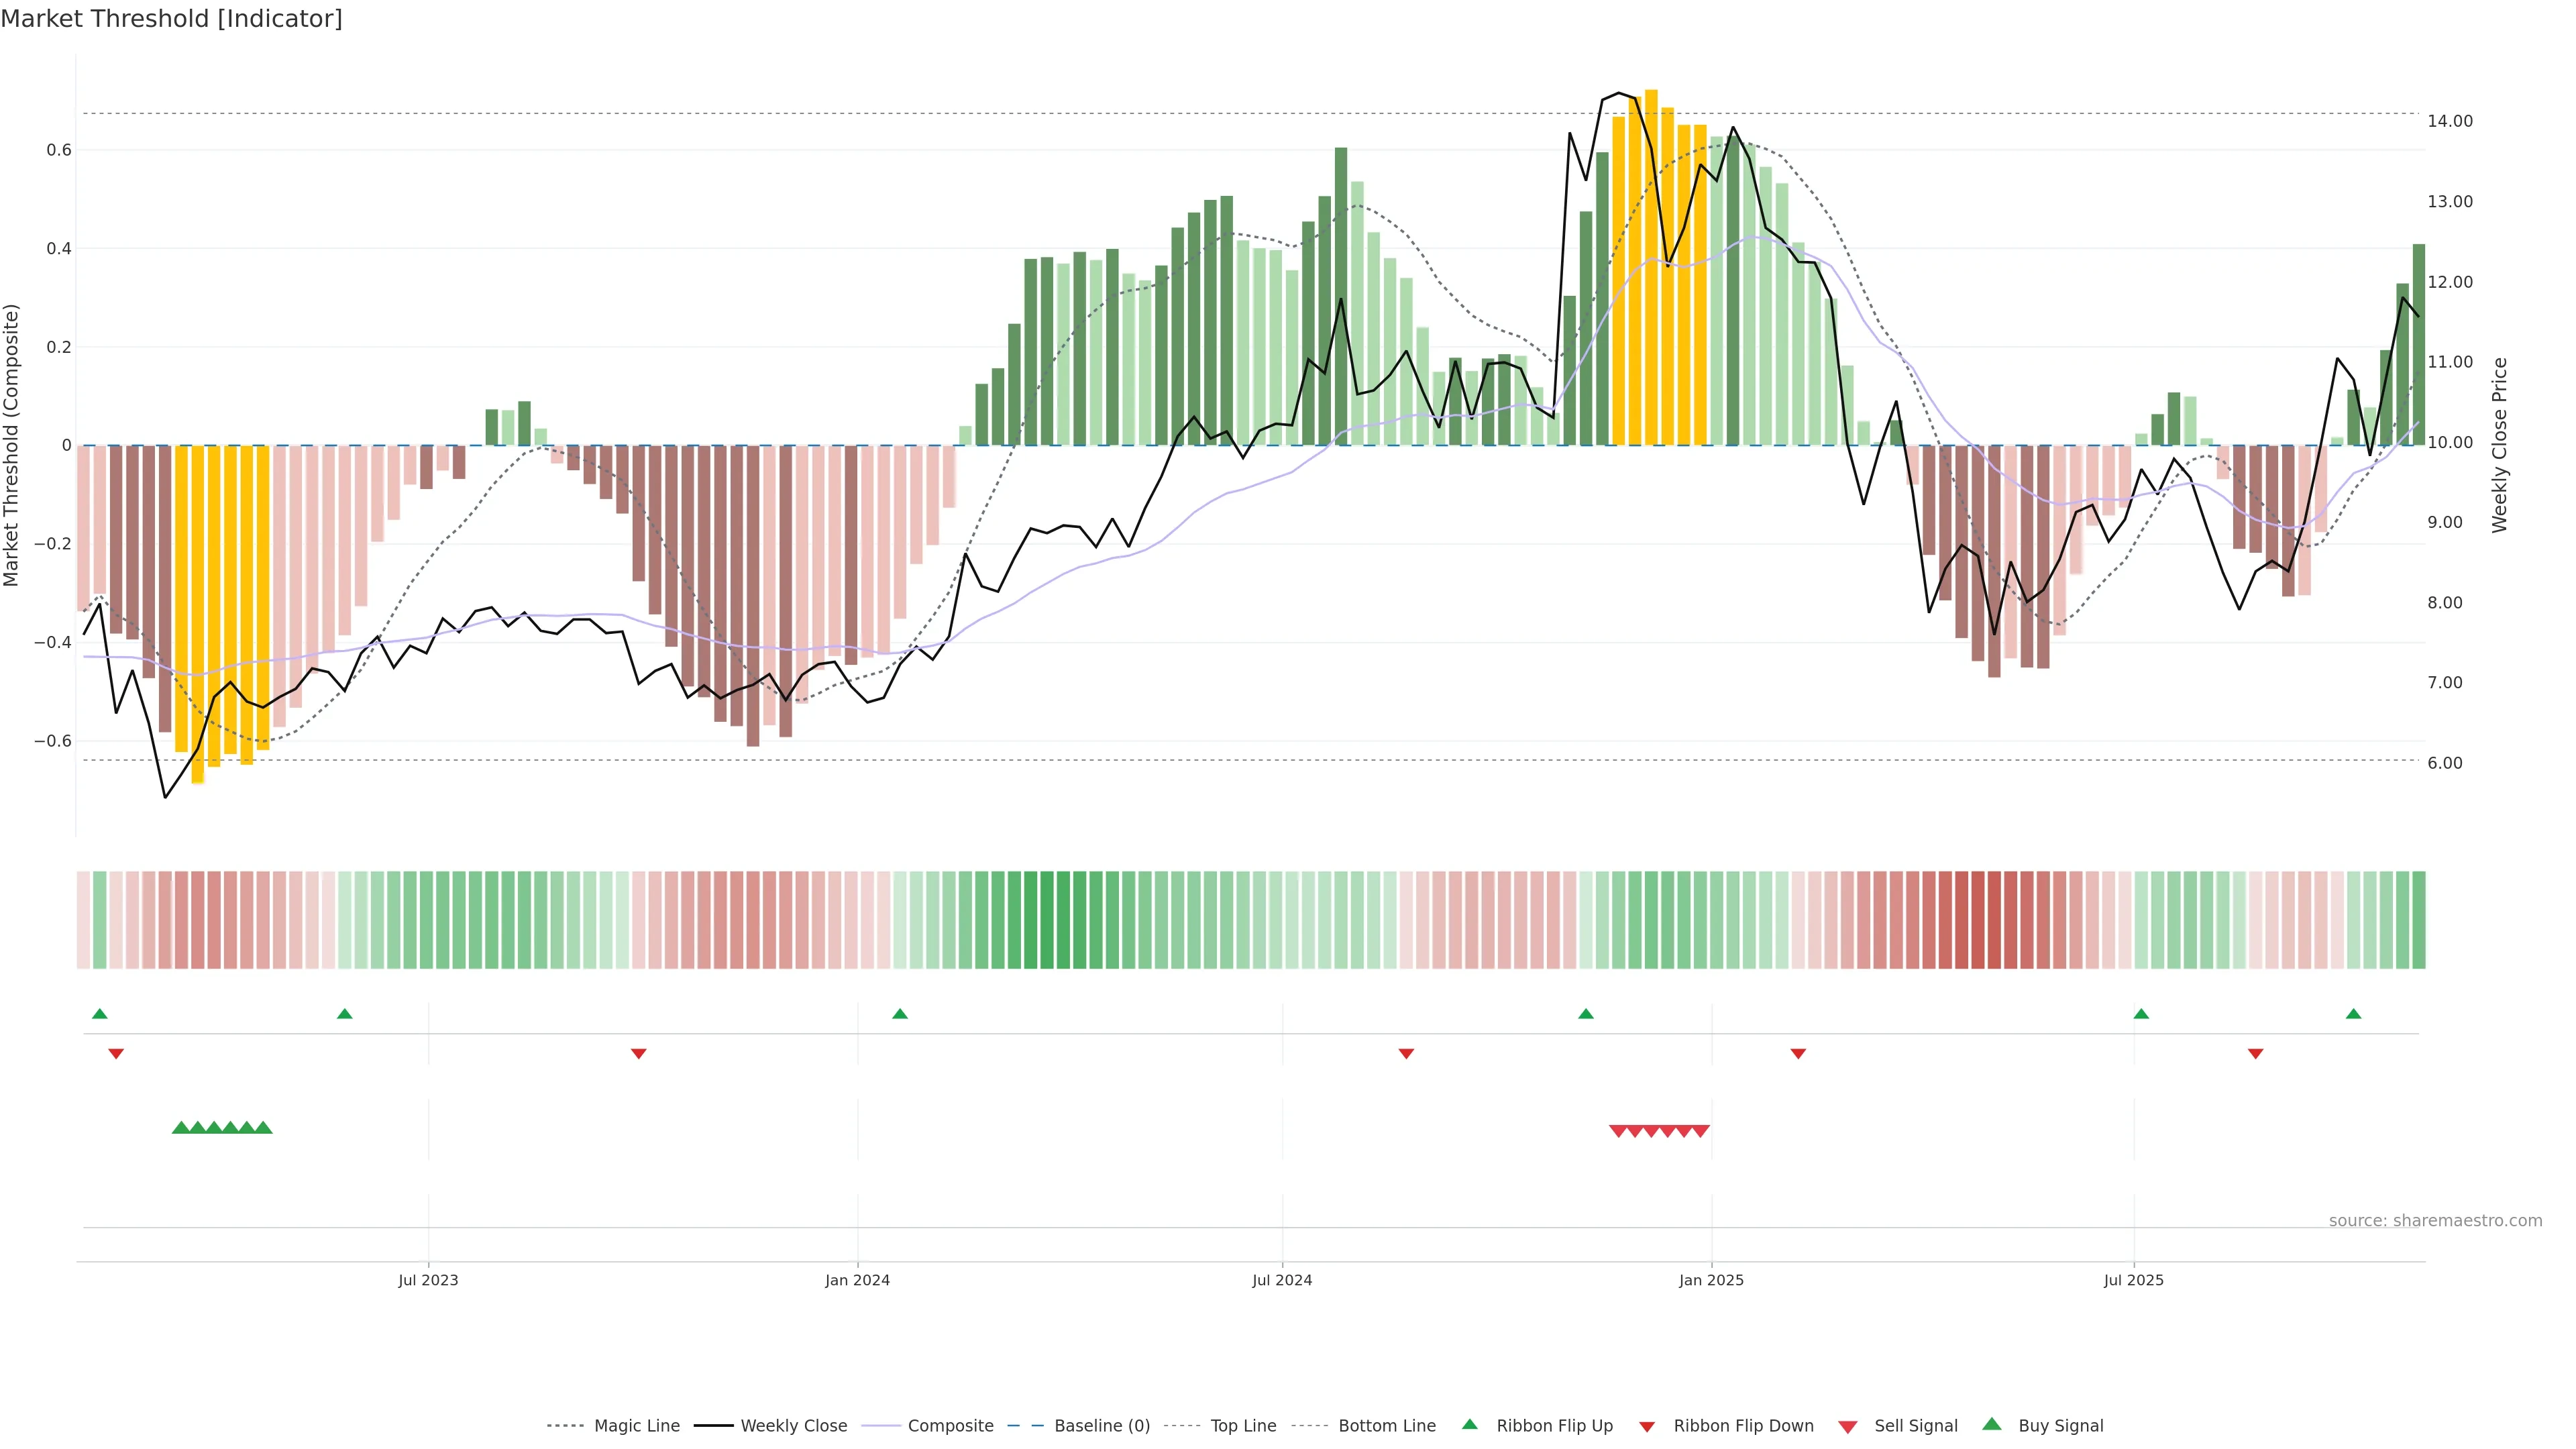The width and height of the screenshot is (2576, 1449).
Task: Click the Ribbon Flip Down triangle icon in the legend
Action: coord(1647,1427)
